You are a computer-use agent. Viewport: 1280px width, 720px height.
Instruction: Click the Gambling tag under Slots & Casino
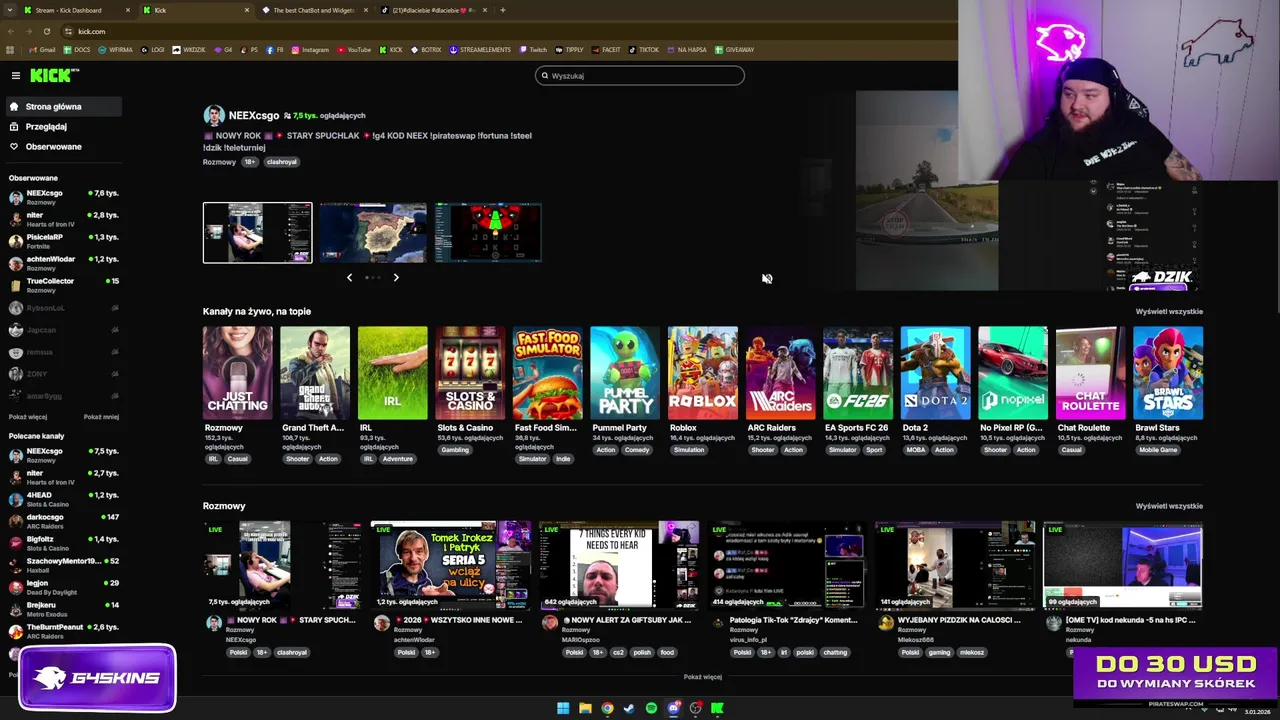(x=455, y=450)
